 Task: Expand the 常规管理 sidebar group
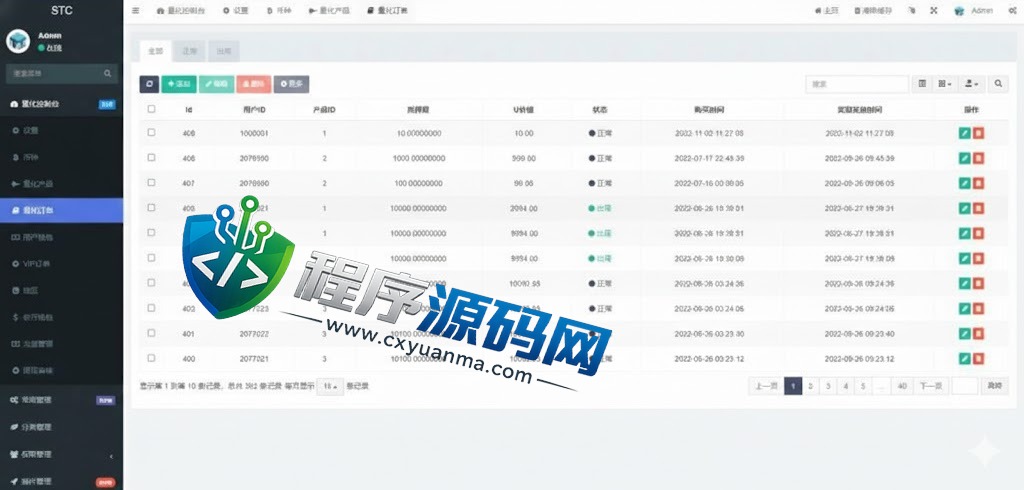(61, 400)
